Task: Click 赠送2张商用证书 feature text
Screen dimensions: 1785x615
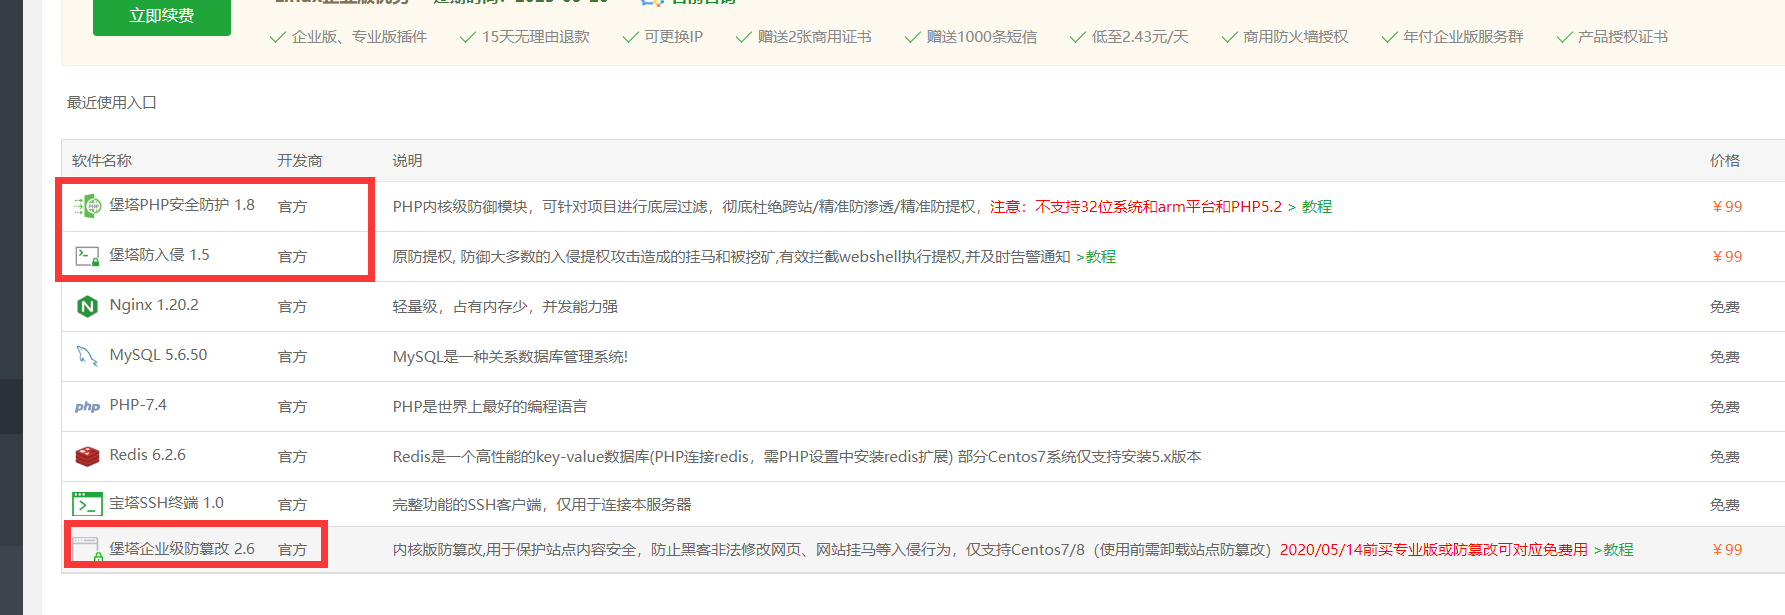Action: (x=814, y=37)
